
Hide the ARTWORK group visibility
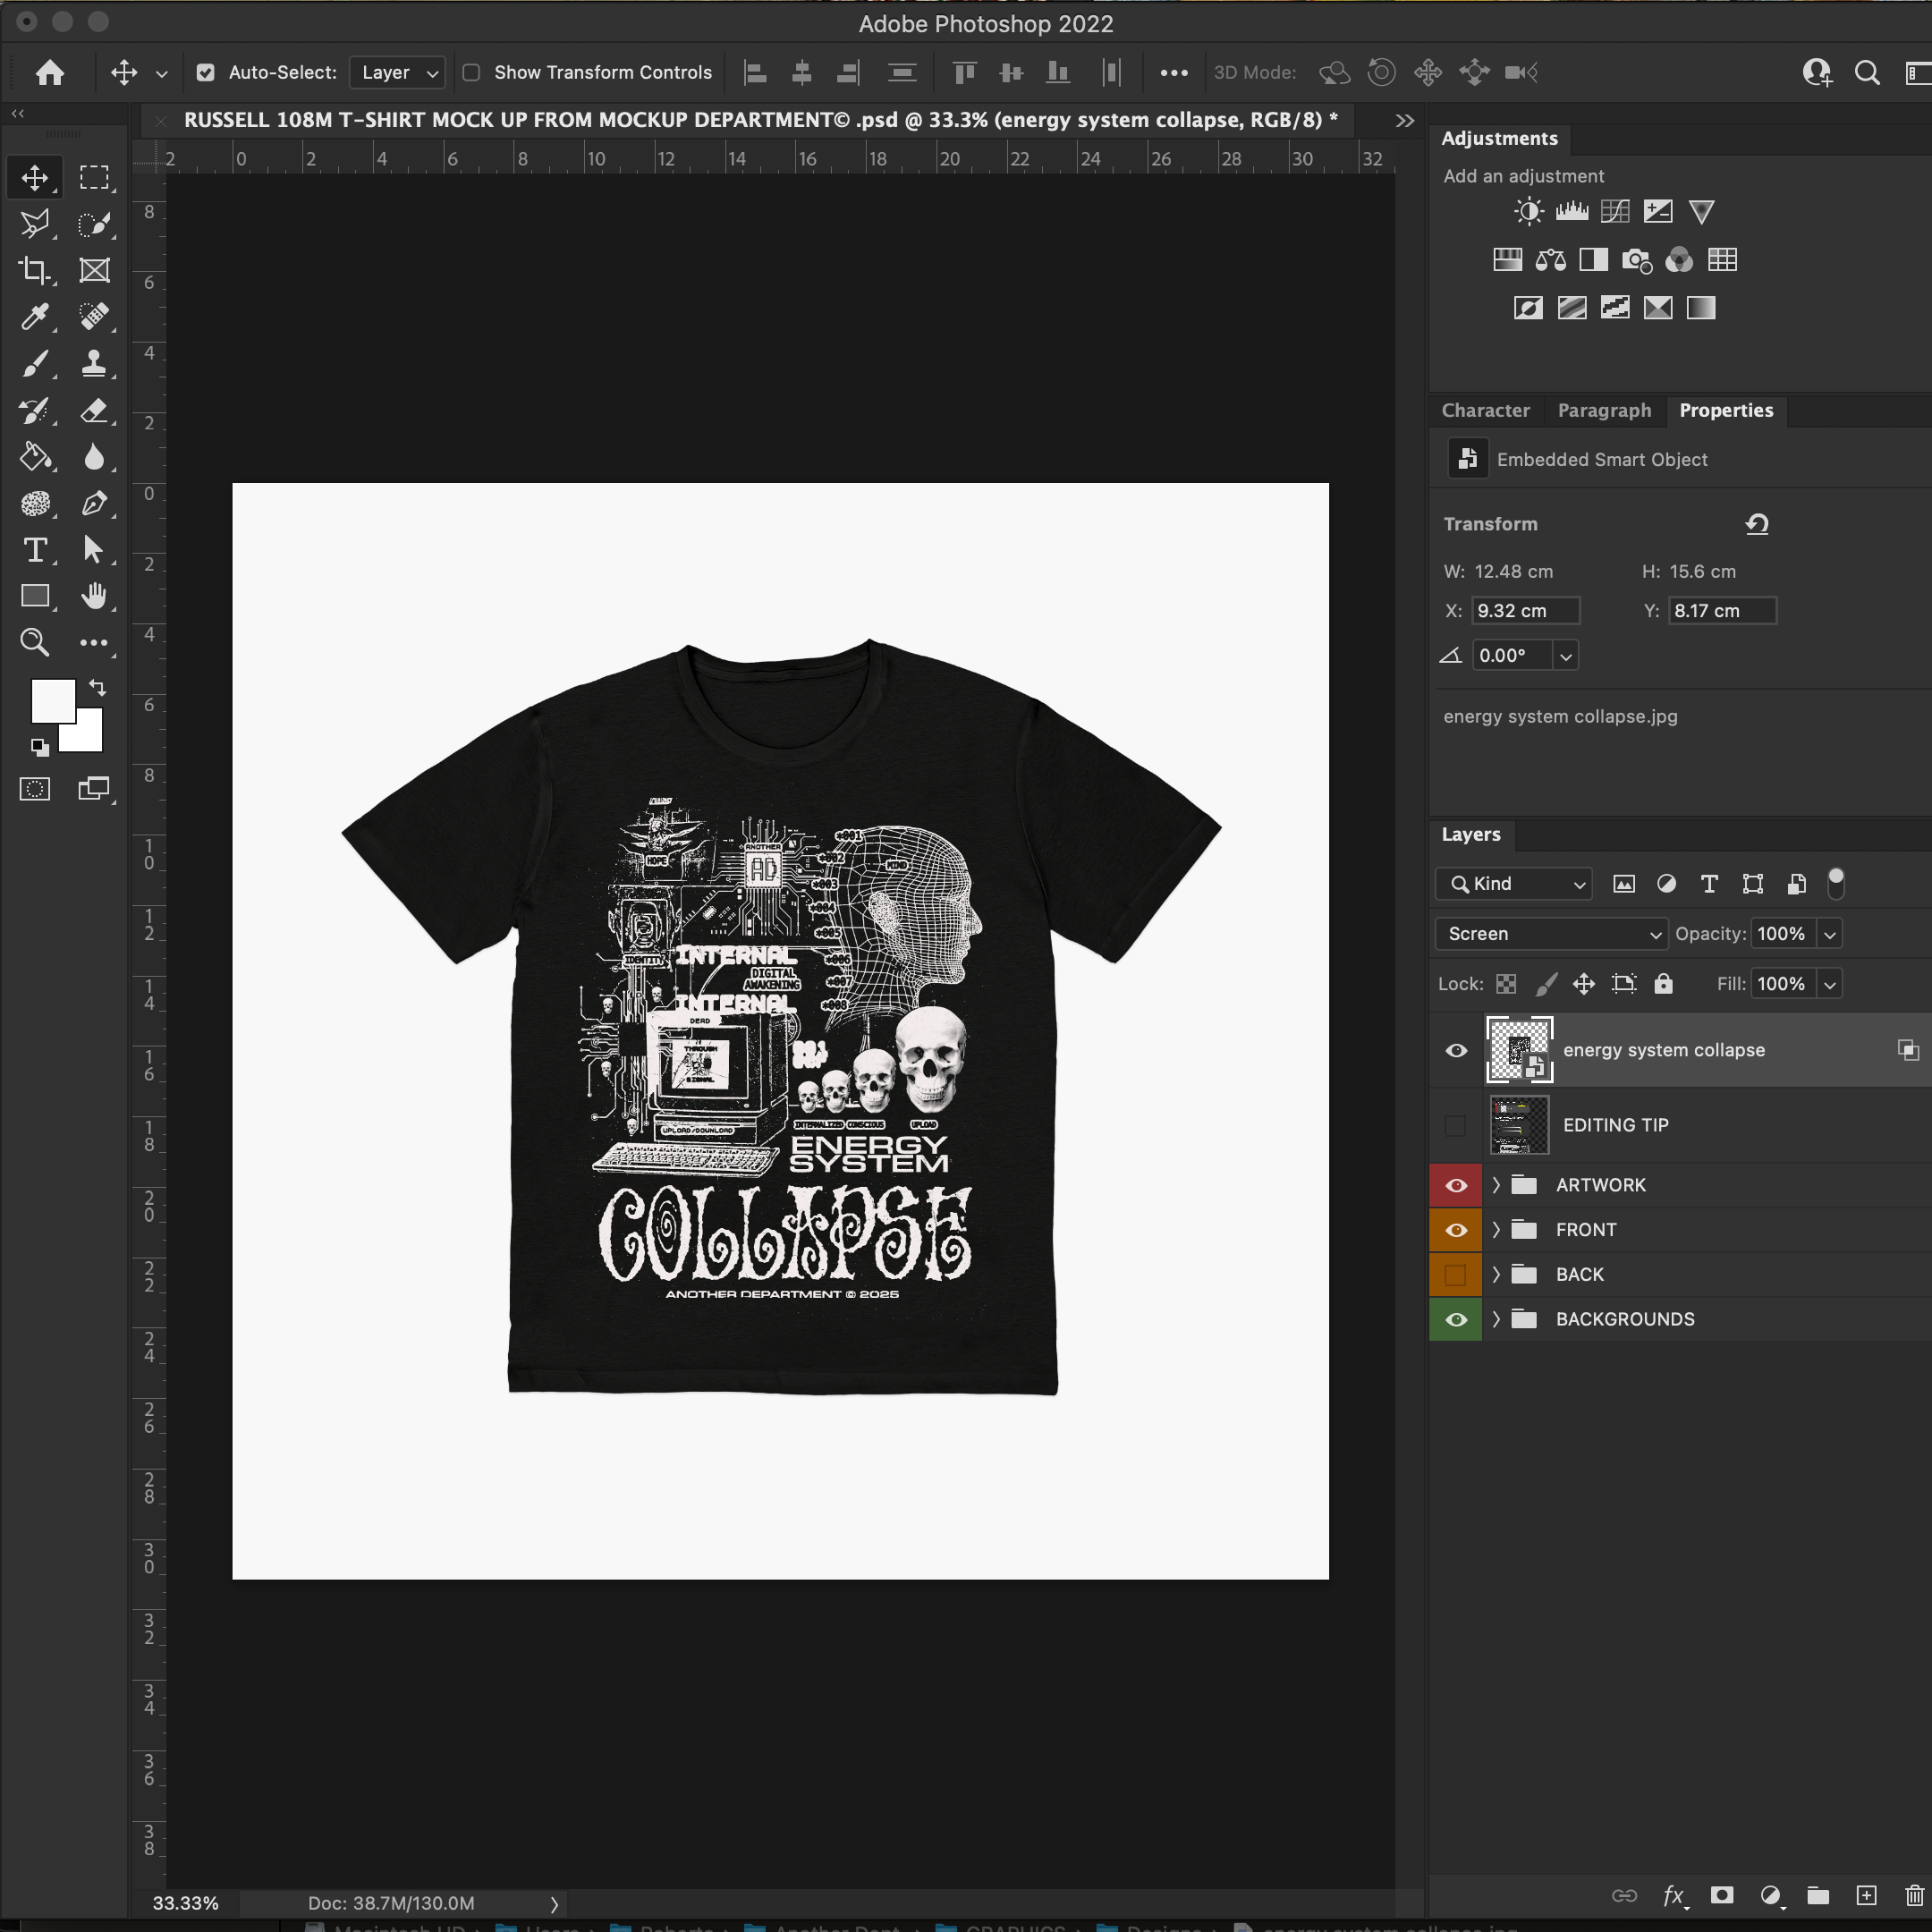tap(1456, 1185)
